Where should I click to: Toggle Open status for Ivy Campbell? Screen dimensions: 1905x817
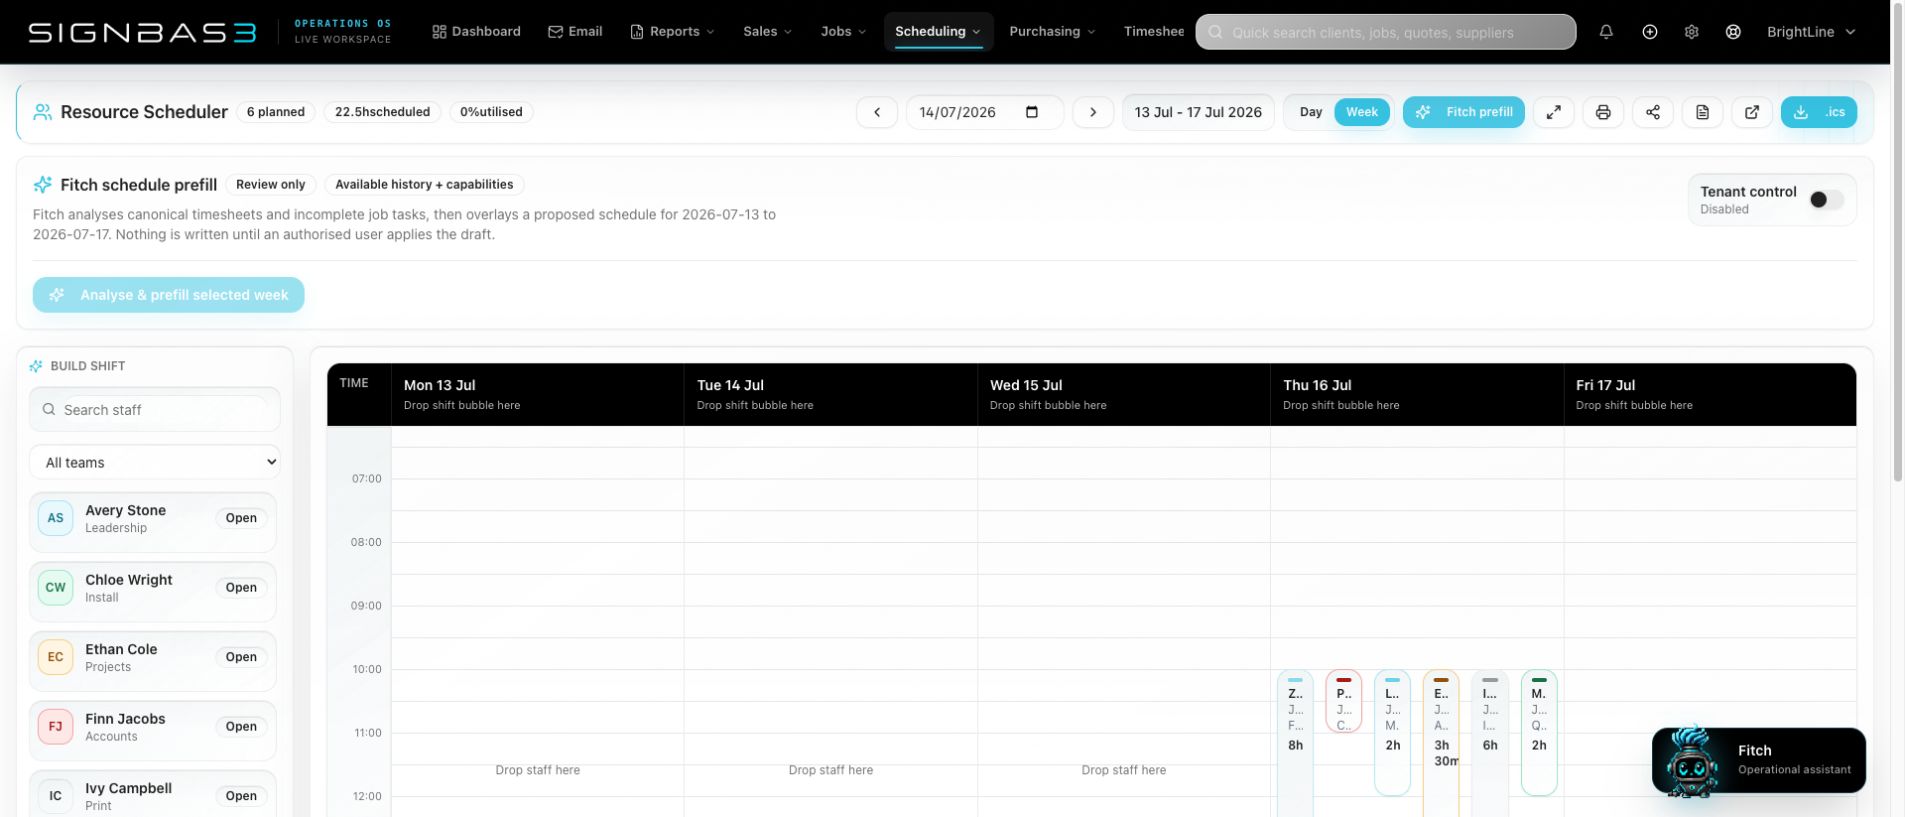pyautogui.click(x=241, y=796)
